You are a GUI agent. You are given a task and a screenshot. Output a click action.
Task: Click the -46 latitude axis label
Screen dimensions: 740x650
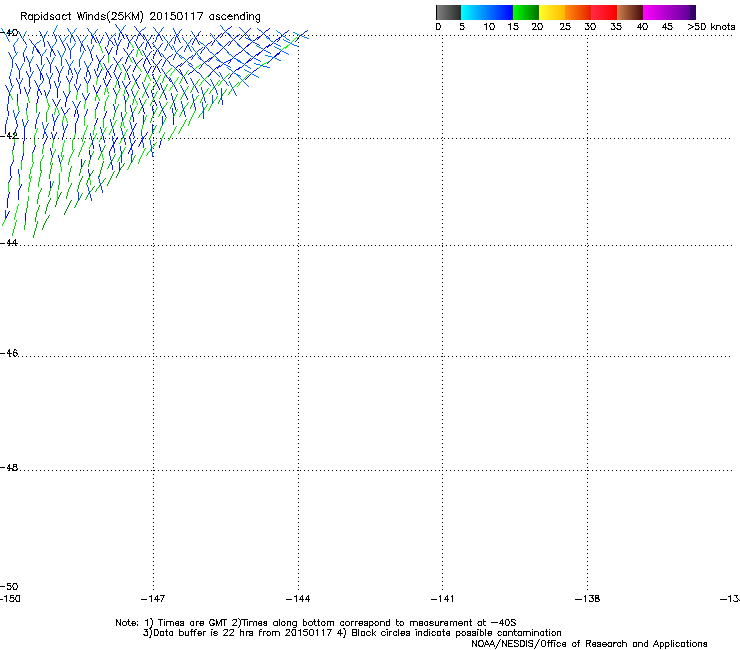9,353
